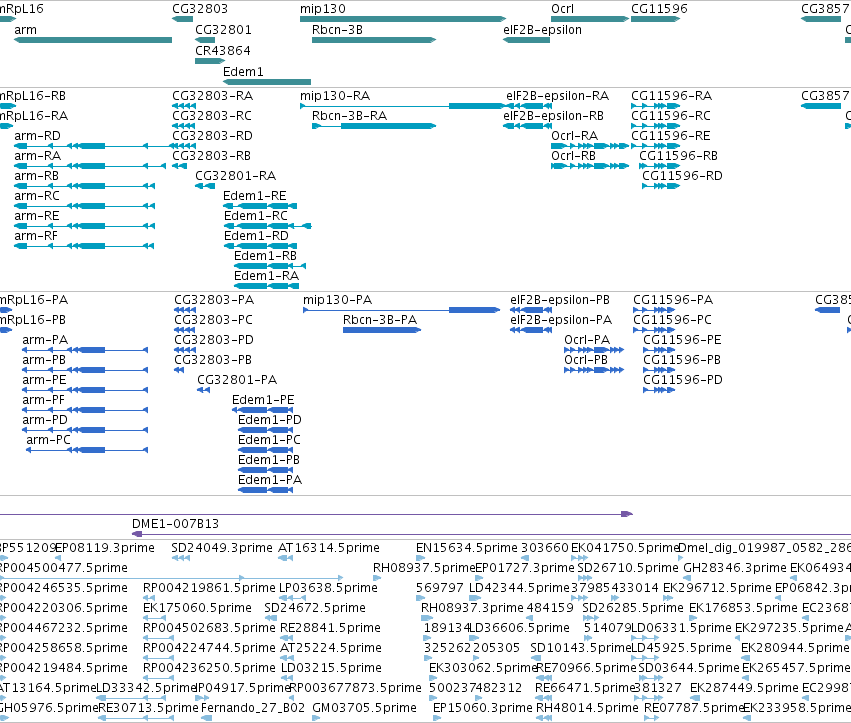Click transcript eIF2B-epsilon-RA
This screenshot has height=723, width=851.
(528, 106)
